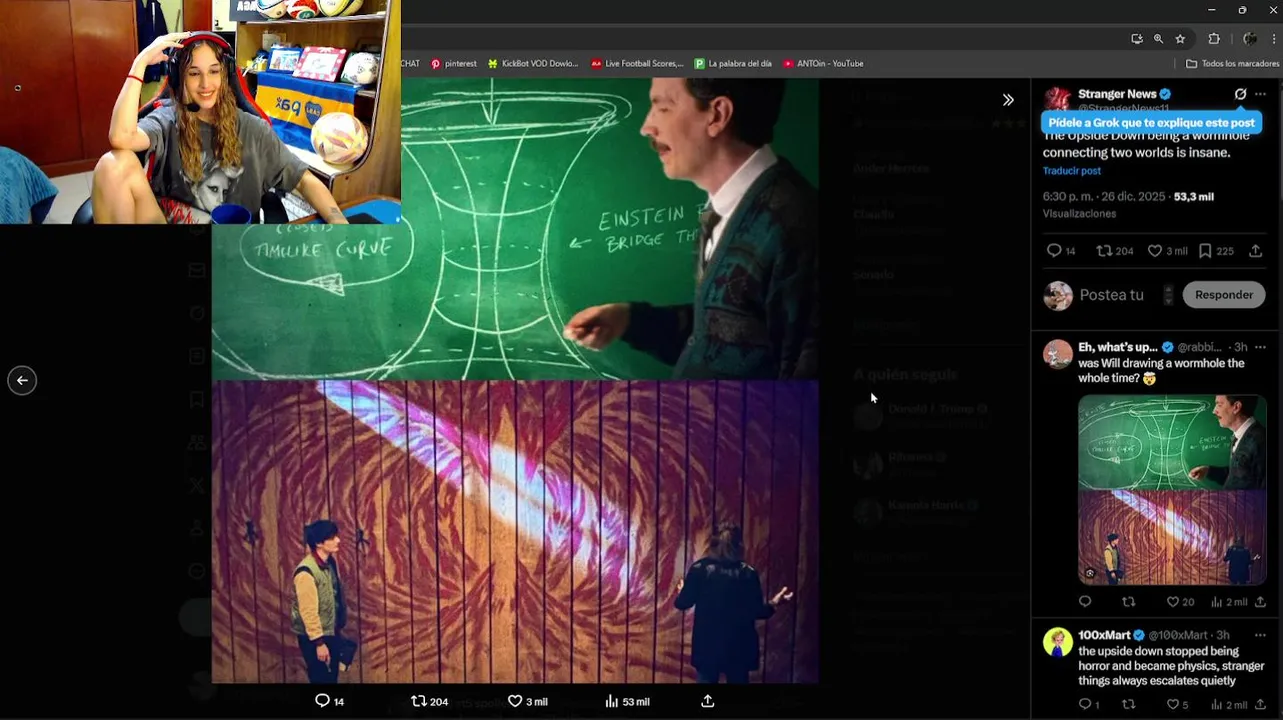Open Grok explain icon on Stranger News post
1283x720 pixels.
1240,94
